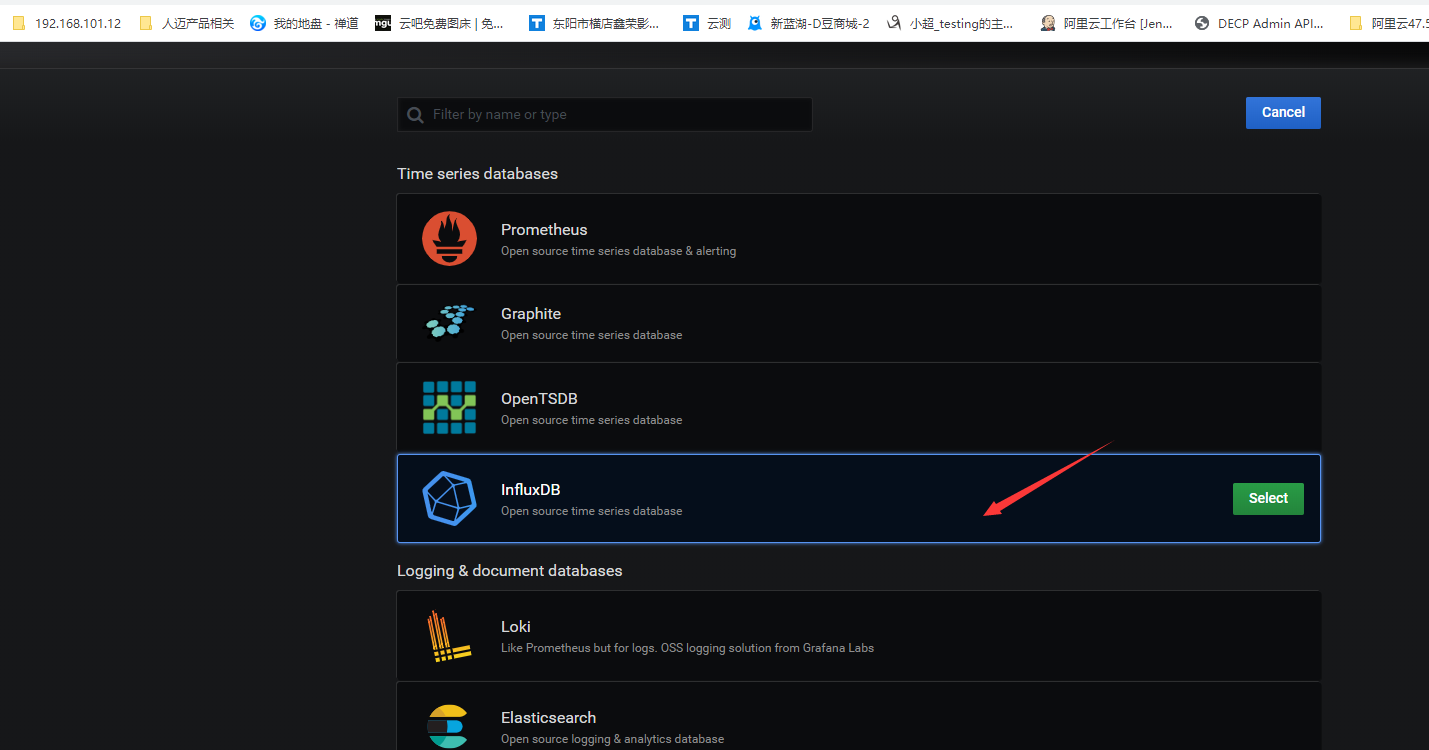Viewport: 1429px width, 750px height.
Task: Open the 东阳市横店鑫荣影 bookmark
Action: point(595,23)
